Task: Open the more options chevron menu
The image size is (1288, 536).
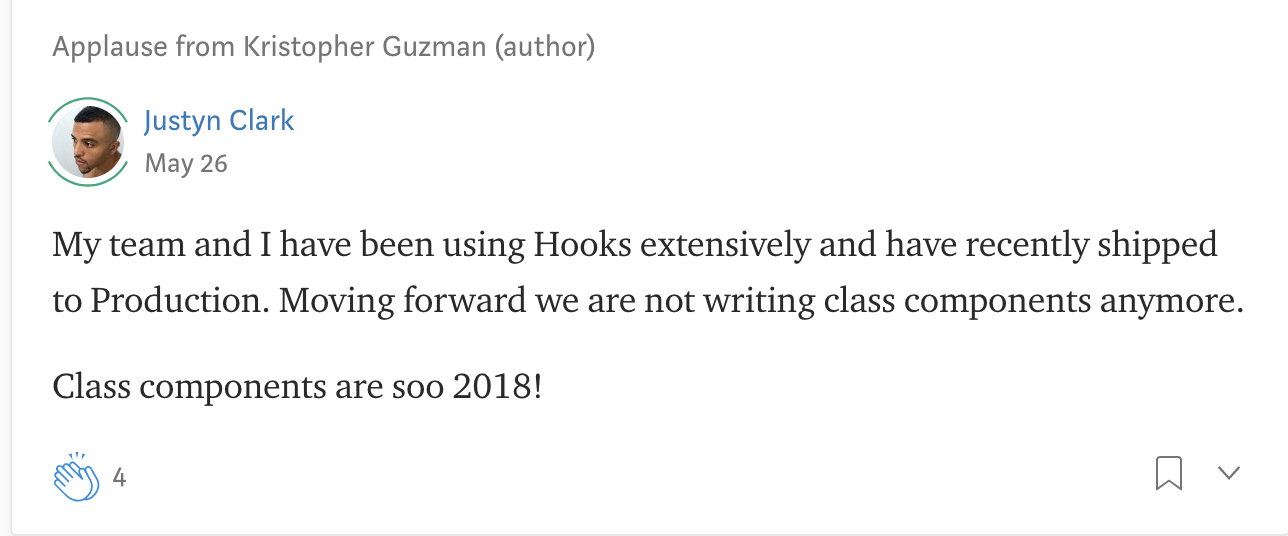Action: click(1229, 473)
